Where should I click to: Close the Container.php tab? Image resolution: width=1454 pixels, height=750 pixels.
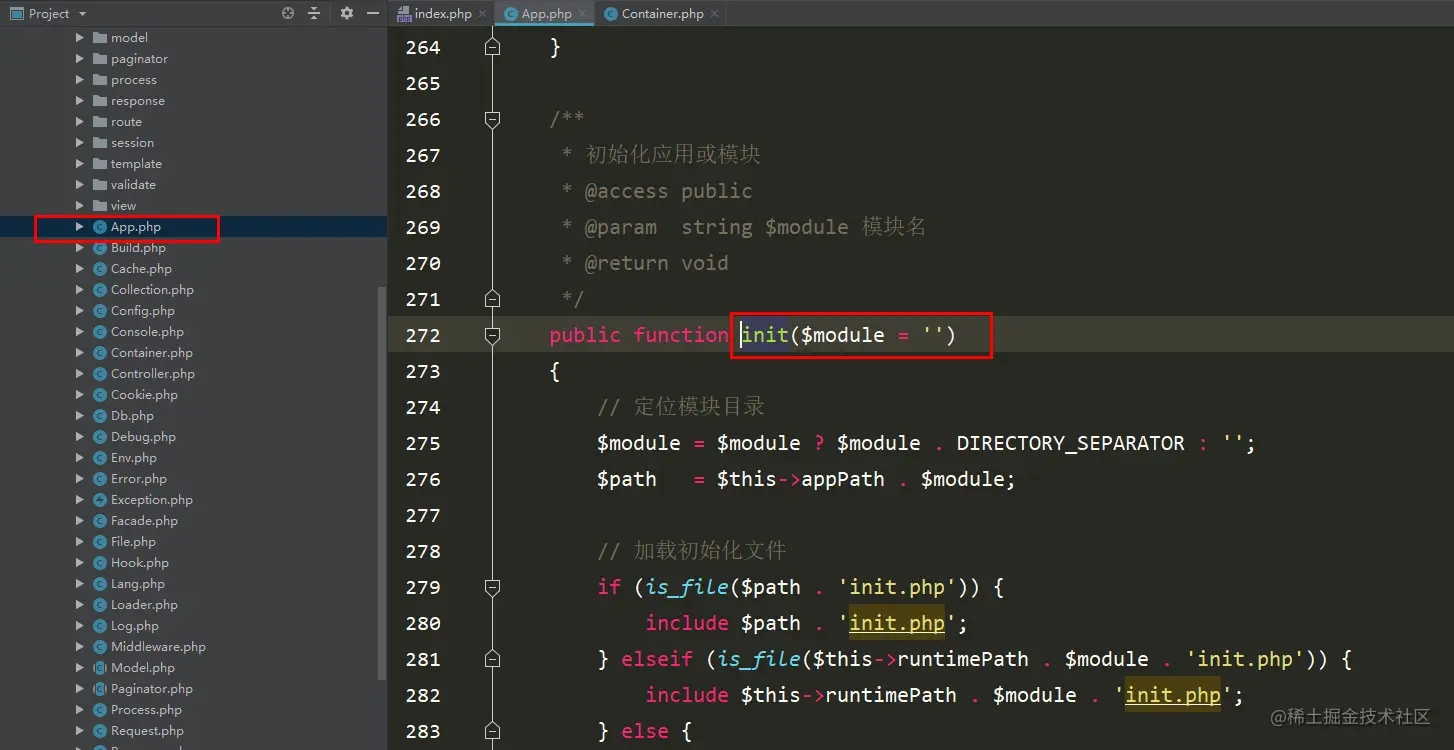click(x=714, y=14)
